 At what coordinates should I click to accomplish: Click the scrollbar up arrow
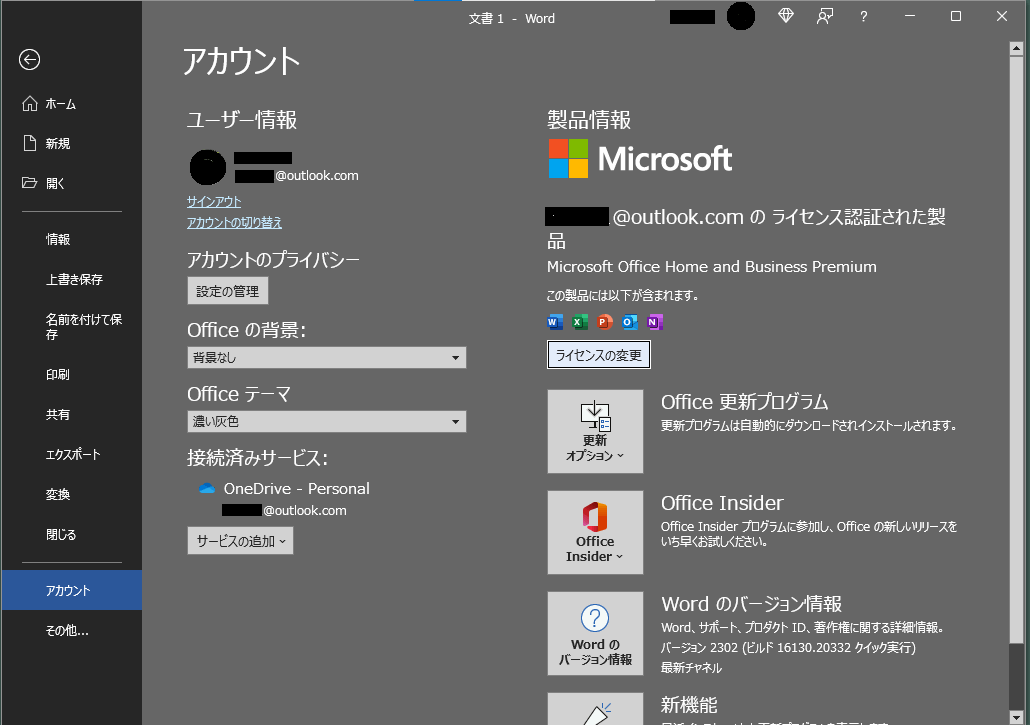[1016, 48]
